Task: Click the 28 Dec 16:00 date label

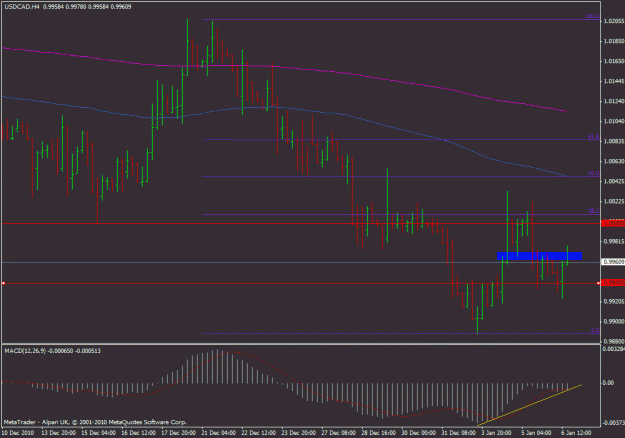Action: [379, 432]
